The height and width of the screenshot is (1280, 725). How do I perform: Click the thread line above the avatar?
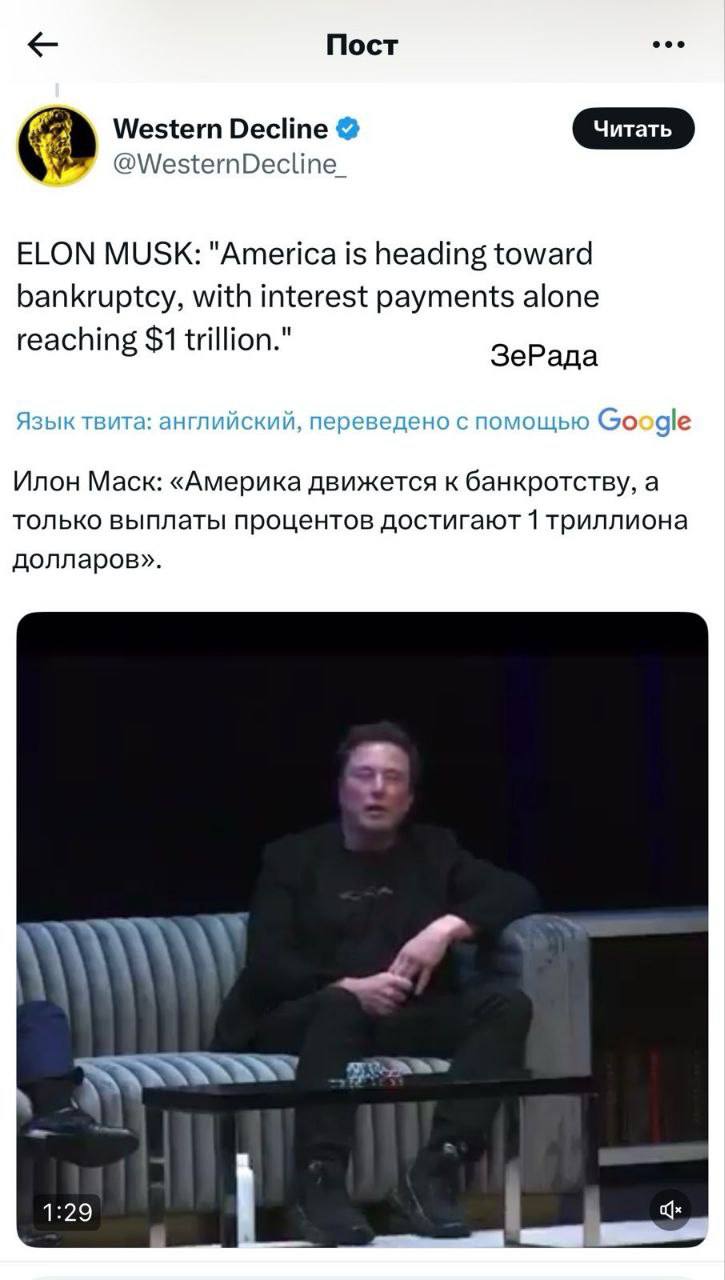coord(57,92)
